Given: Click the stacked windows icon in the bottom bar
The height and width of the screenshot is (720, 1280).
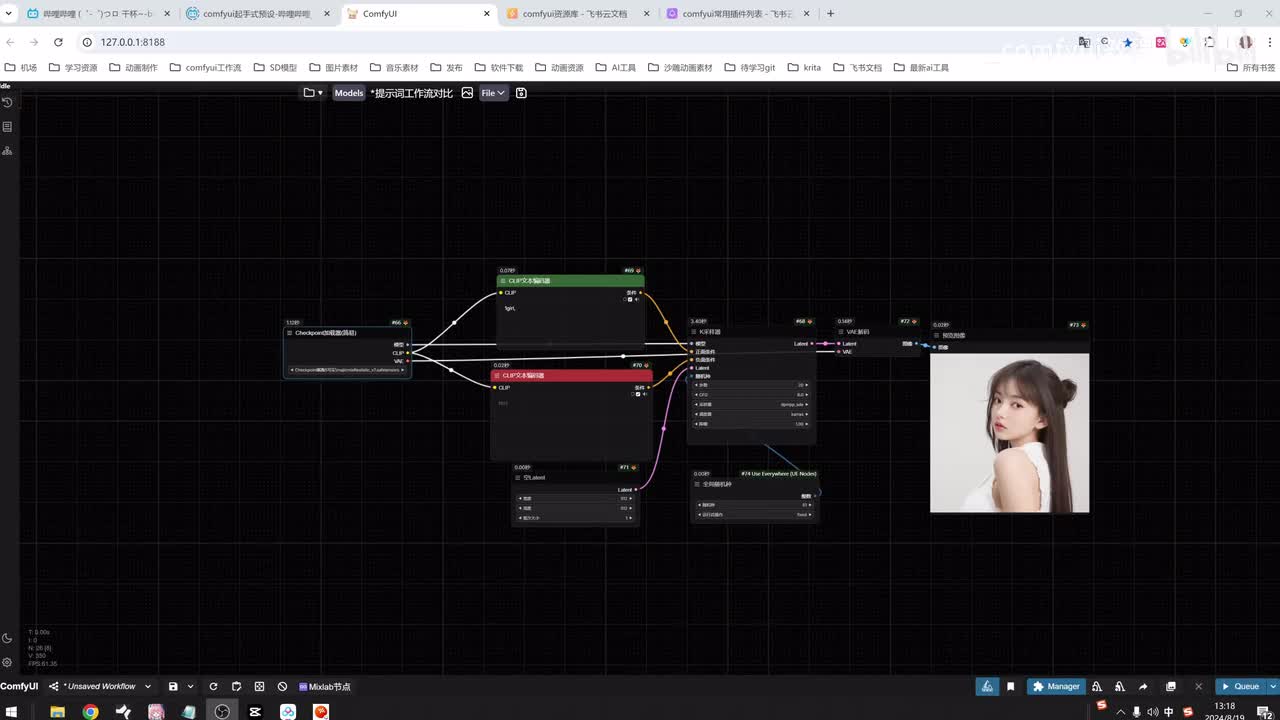Looking at the screenshot, I should pyautogui.click(x=1171, y=687).
